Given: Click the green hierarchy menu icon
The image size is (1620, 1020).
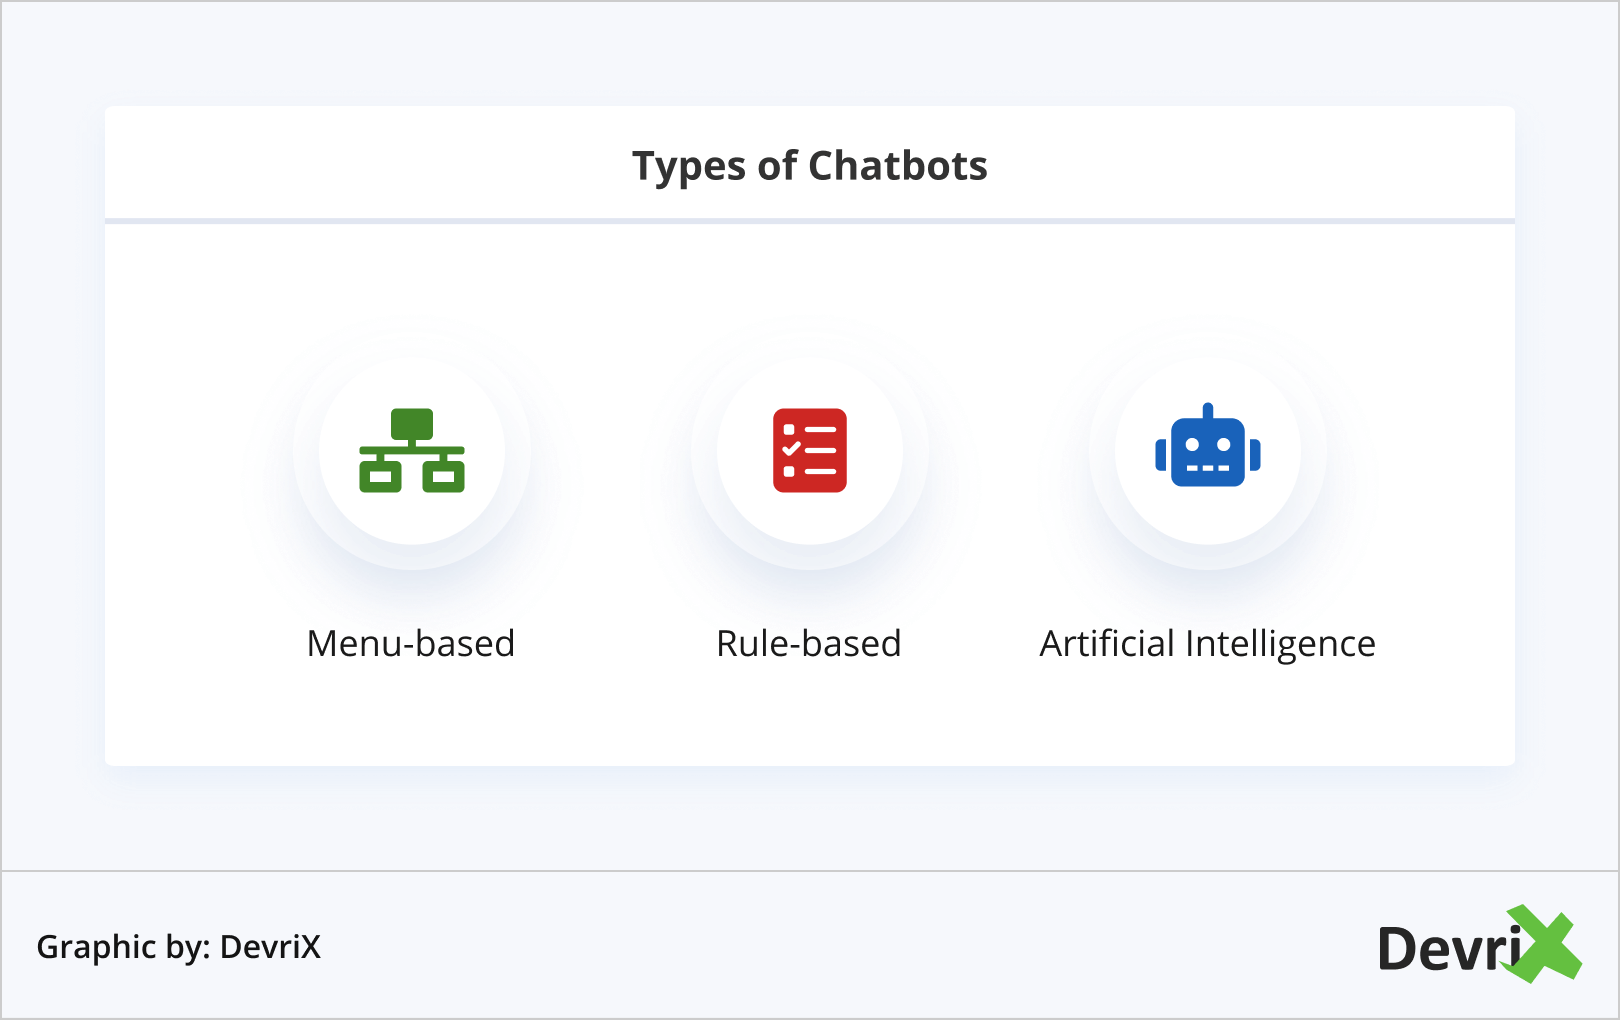Looking at the screenshot, I should (x=412, y=451).
